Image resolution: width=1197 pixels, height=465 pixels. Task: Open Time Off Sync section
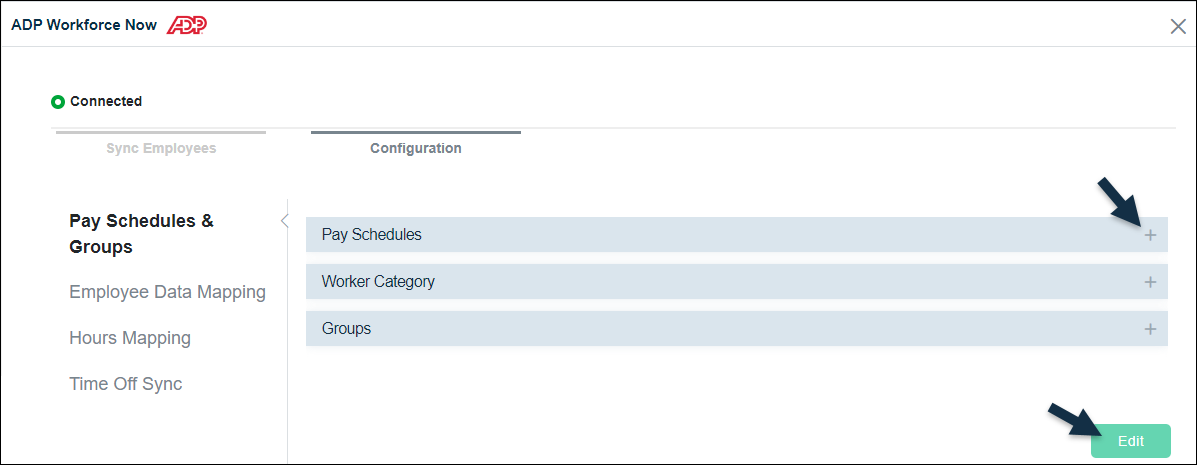[x=126, y=383]
